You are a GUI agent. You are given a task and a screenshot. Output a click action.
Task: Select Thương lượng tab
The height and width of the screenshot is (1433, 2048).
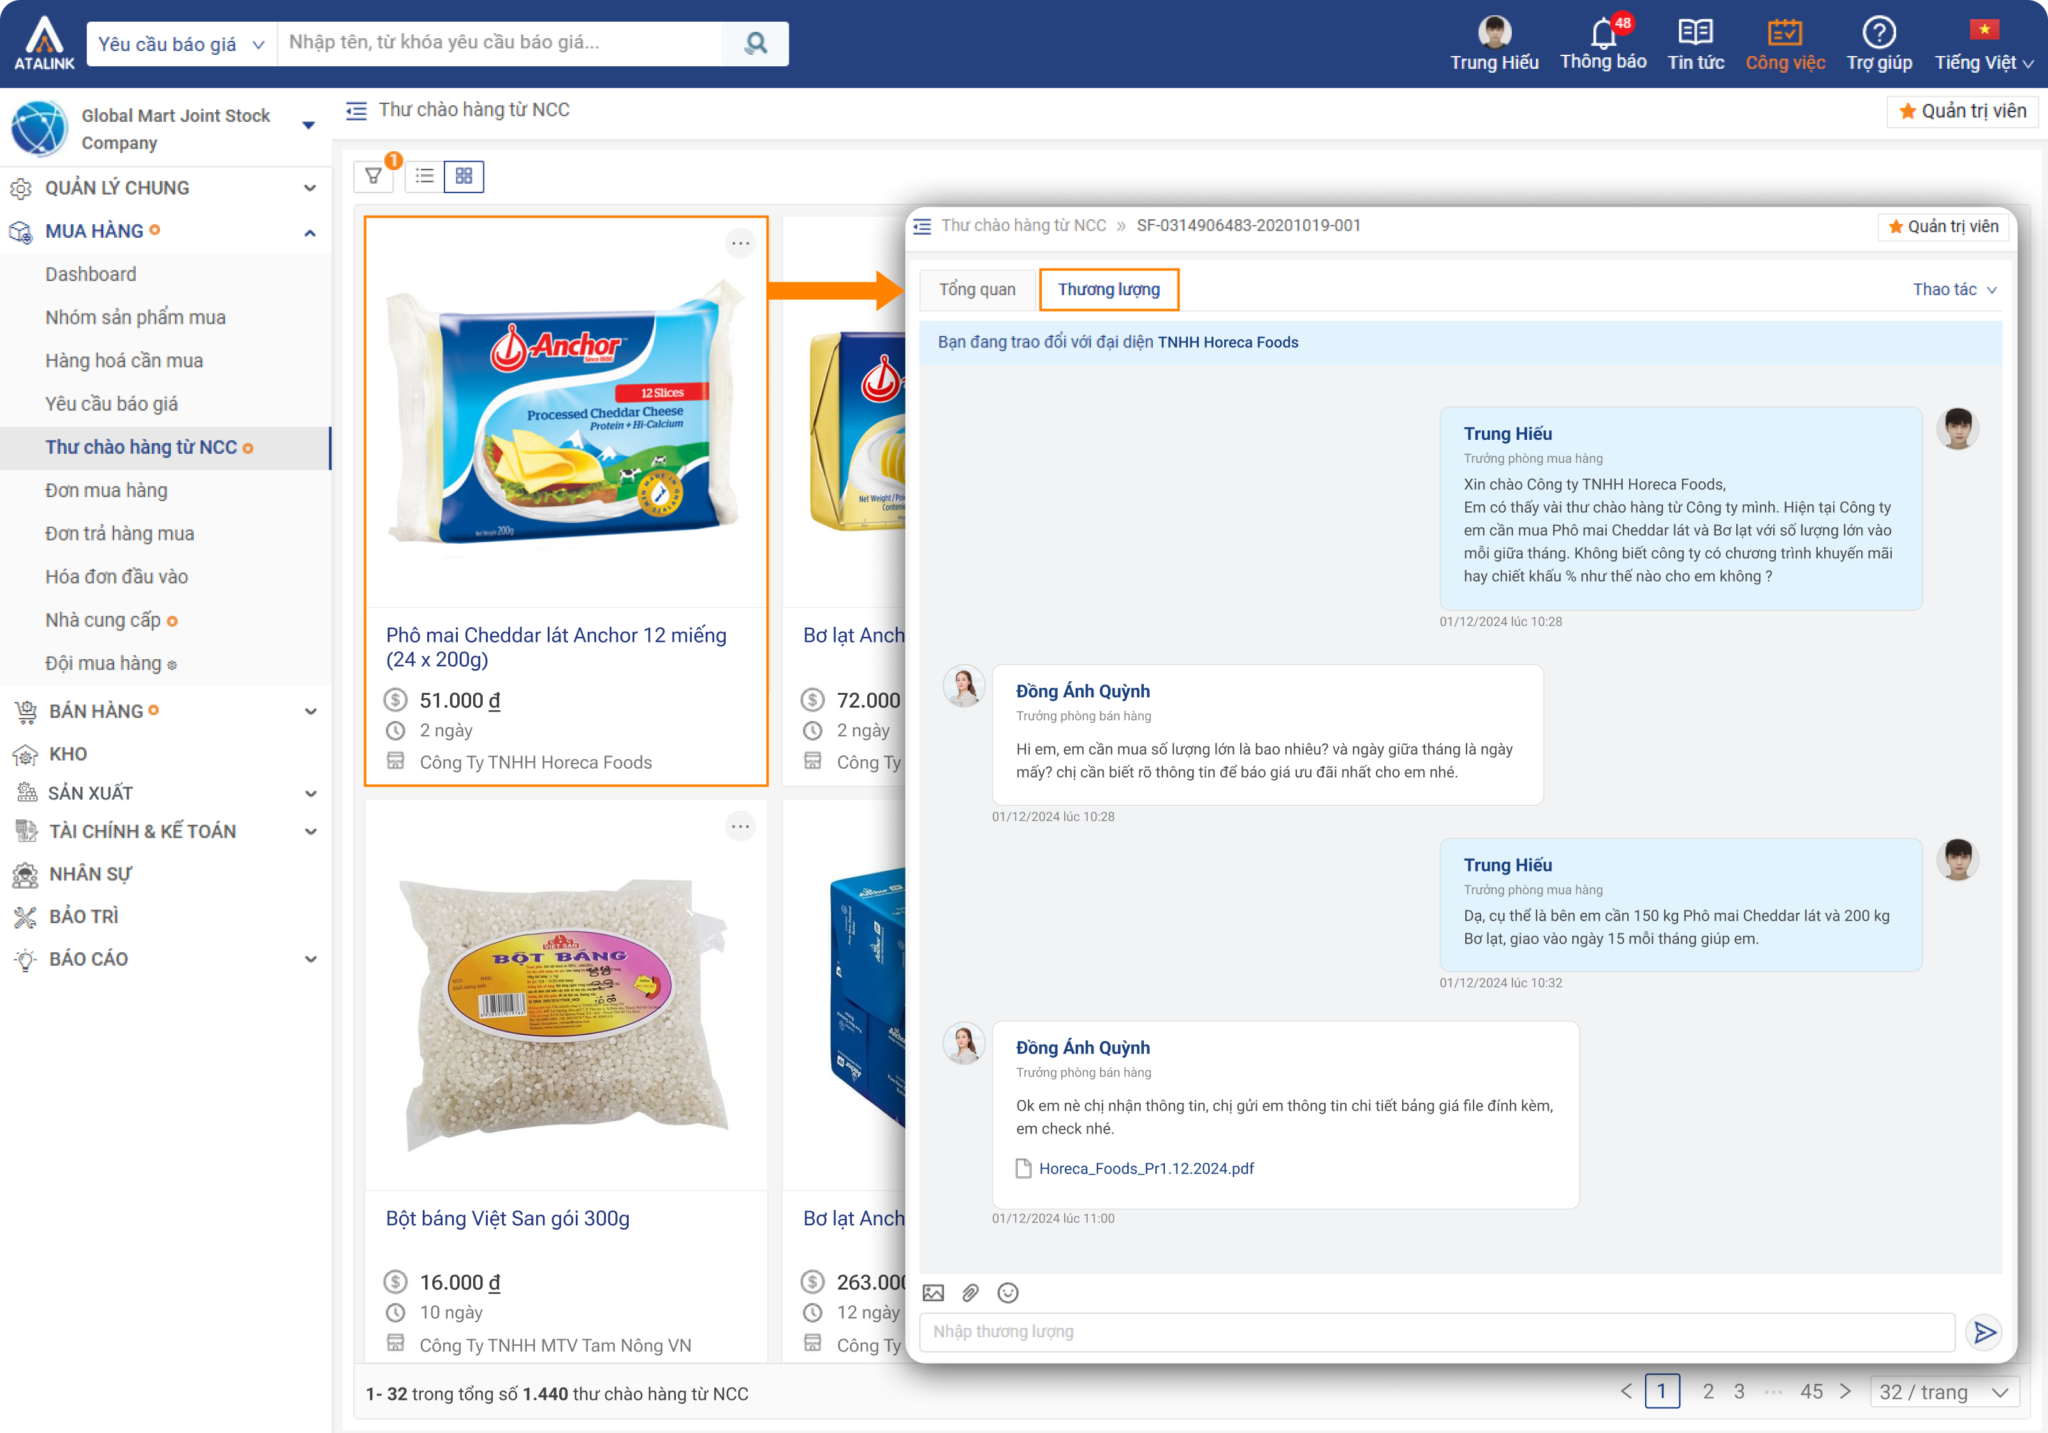pyautogui.click(x=1109, y=289)
